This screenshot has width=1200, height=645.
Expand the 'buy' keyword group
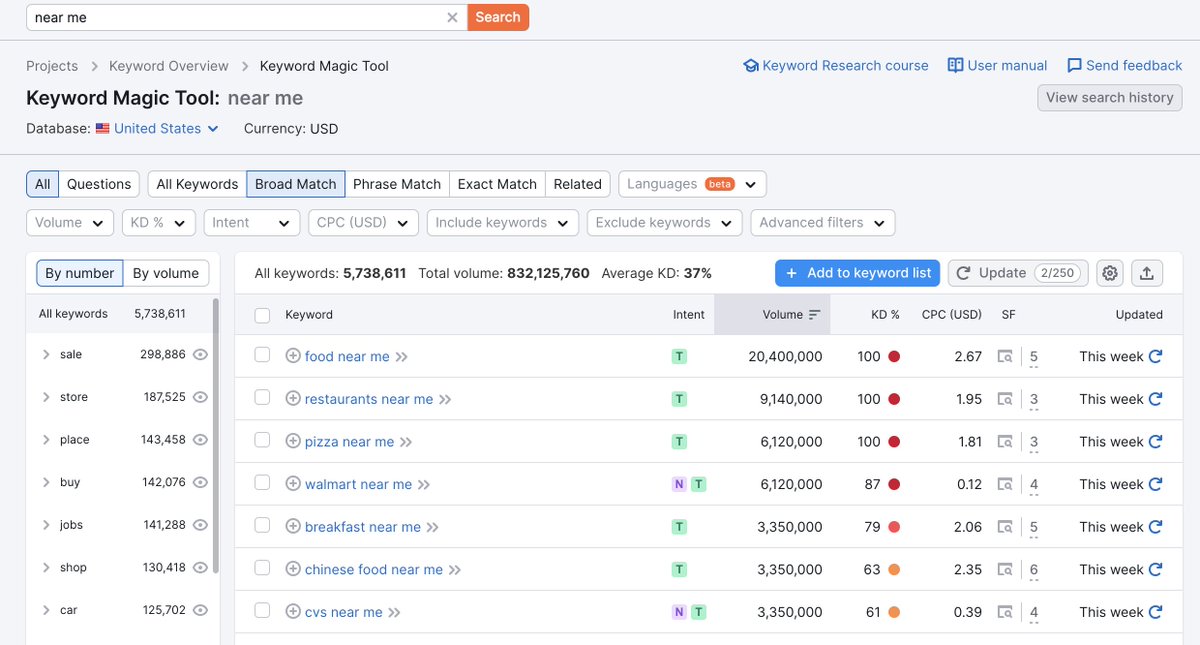[x=46, y=482]
